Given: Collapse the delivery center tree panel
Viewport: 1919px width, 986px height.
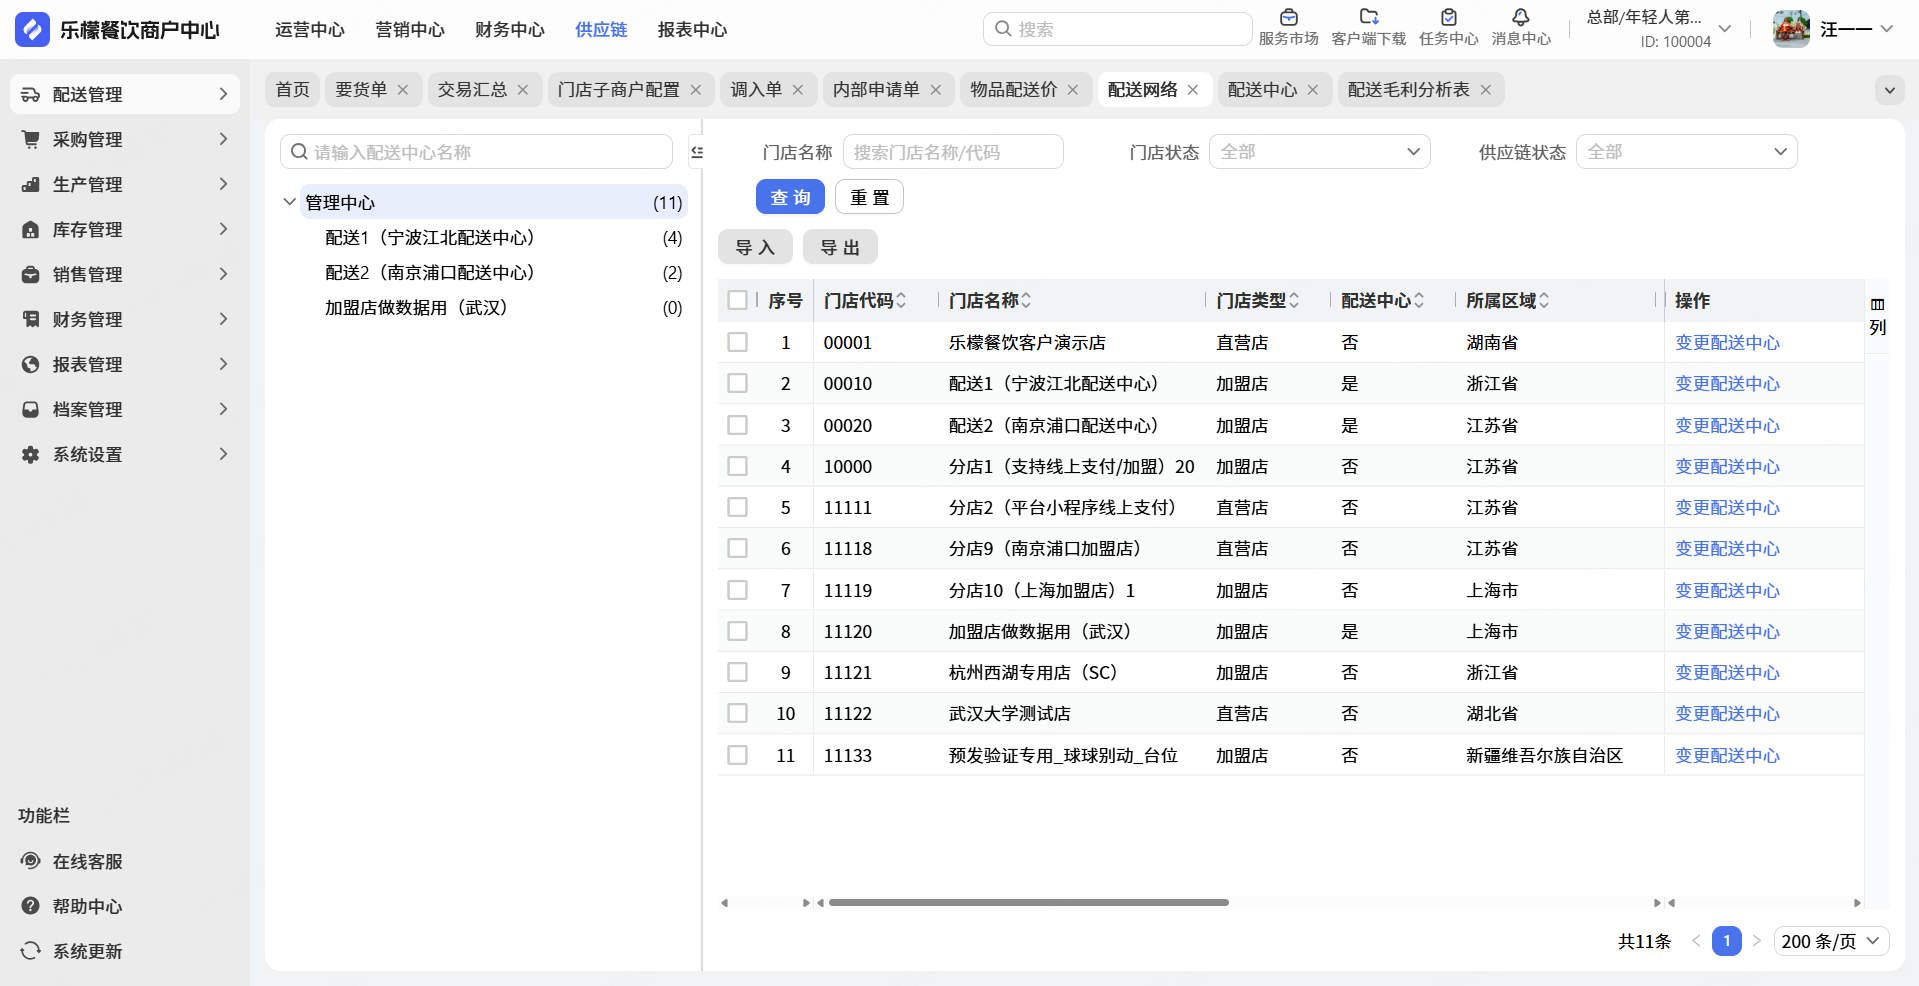Looking at the screenshot, I should click(x=697, y=152).
